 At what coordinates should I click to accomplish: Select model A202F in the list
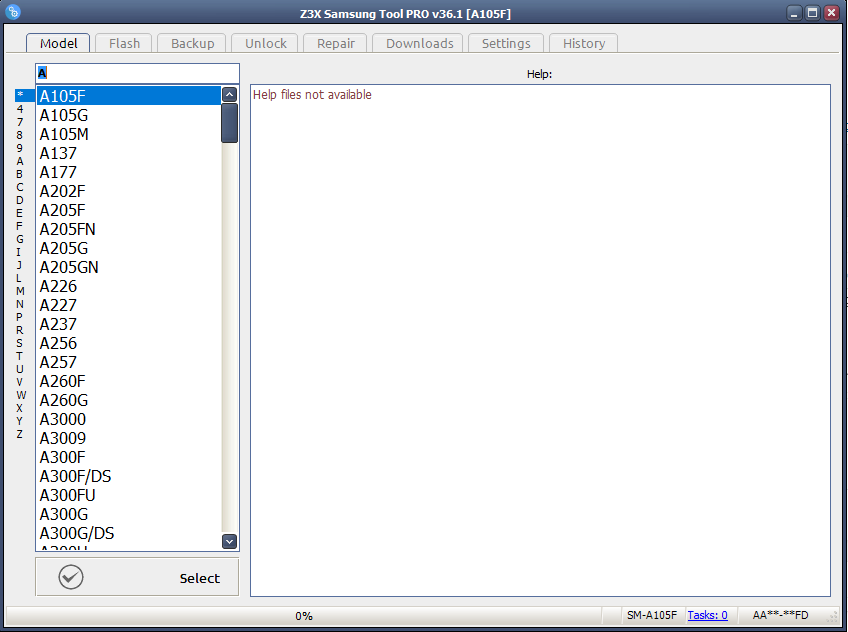click(x=129, y=191)
